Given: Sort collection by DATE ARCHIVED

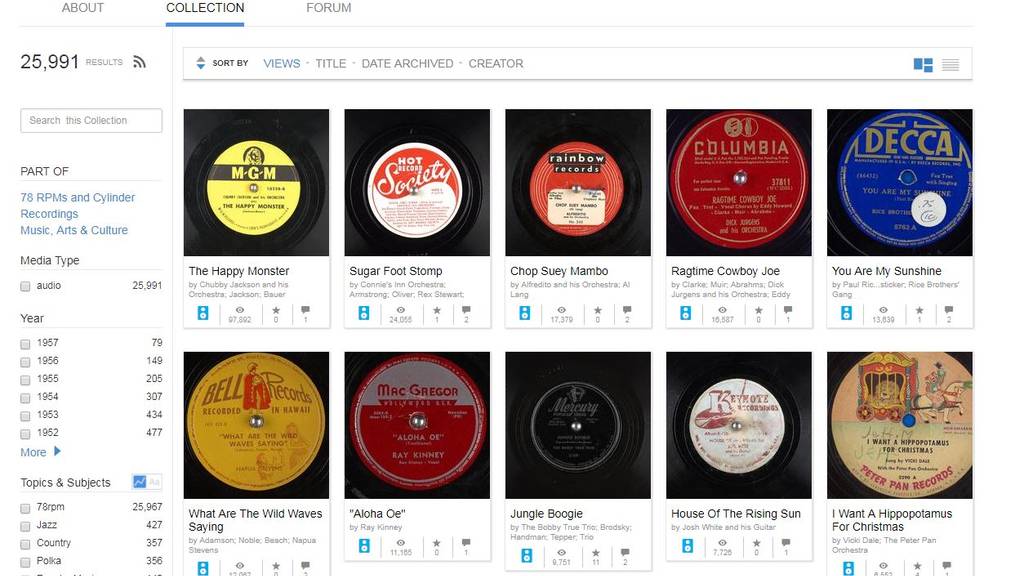Looking at the screenshot, I should 405,63.
